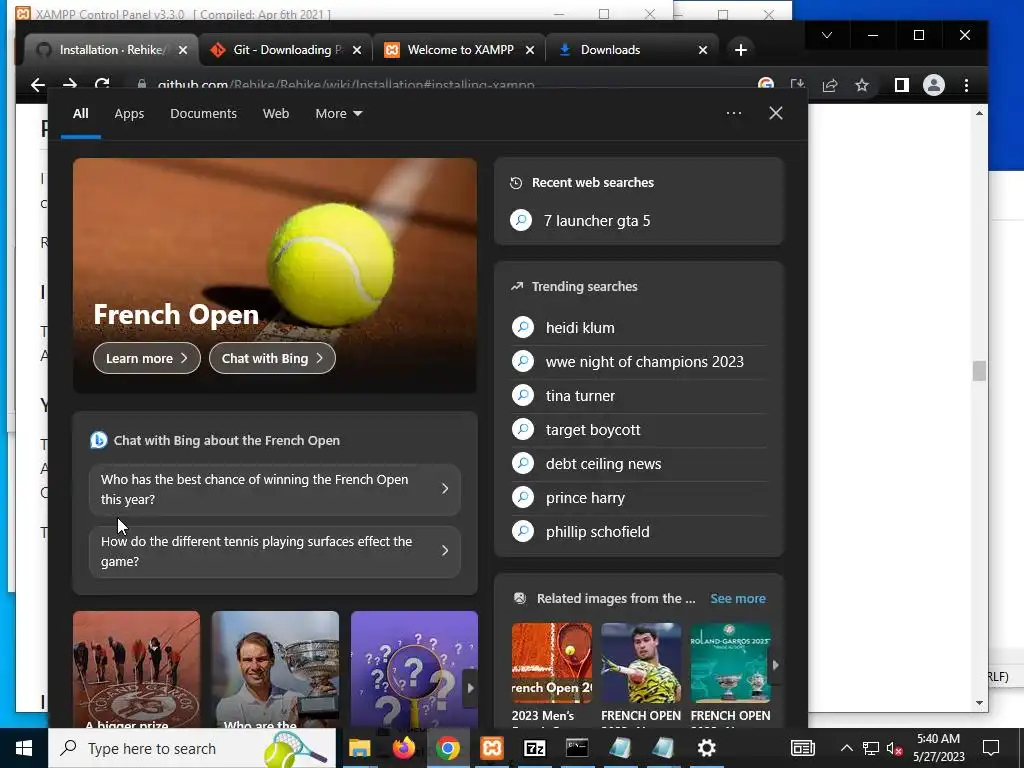Viewport: 1024px width, 768px height.
Task: Search trending 'heidi klum'
Action: pyautogui.click(x=640, y=327)
